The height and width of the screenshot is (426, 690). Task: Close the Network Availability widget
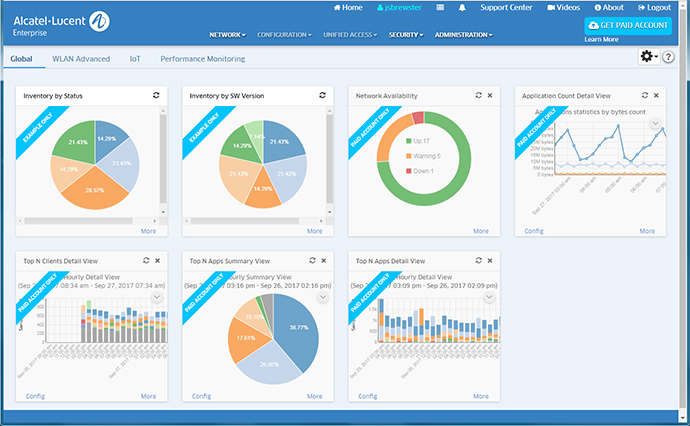pos(489,95)
